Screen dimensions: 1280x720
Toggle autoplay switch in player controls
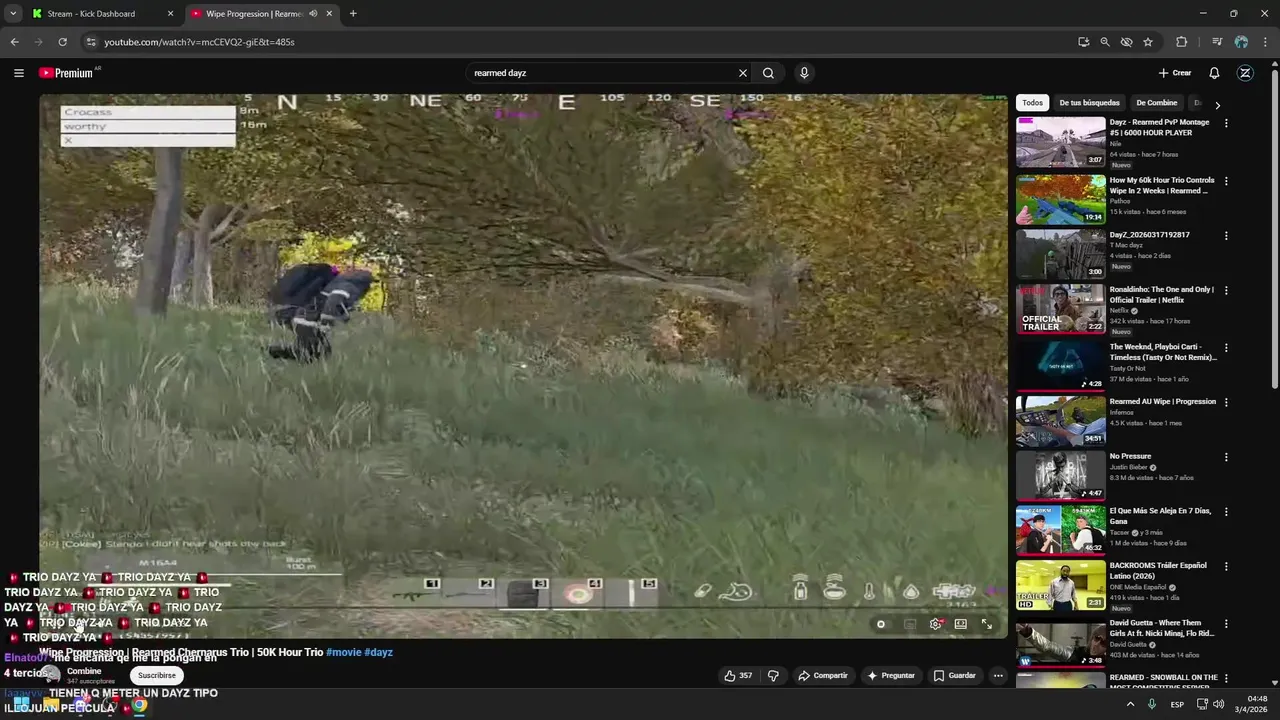[x=881, y=624]
